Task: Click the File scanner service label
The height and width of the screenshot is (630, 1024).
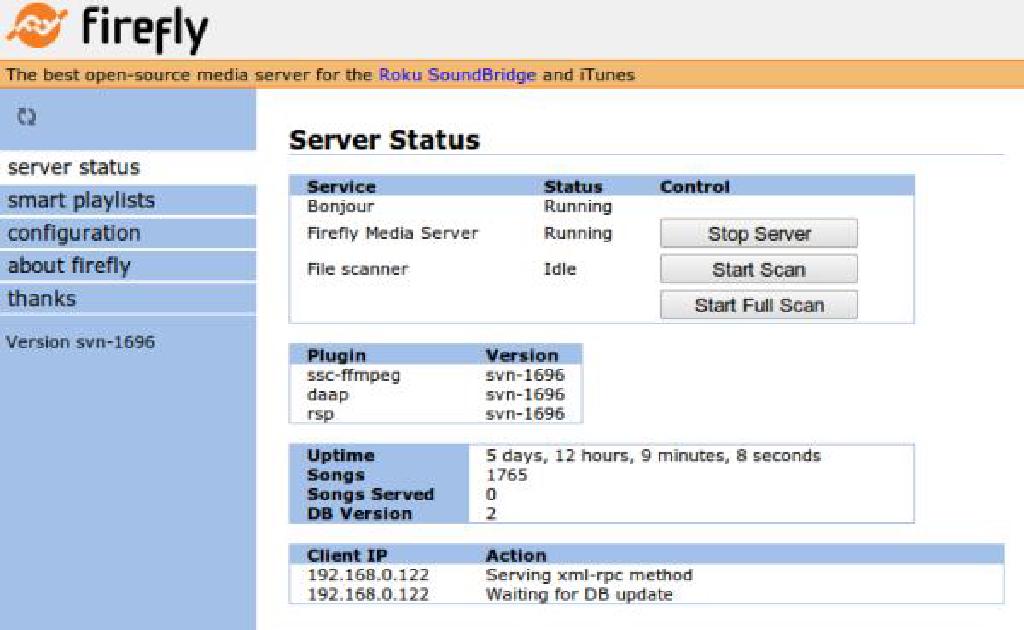Action: 357,269
